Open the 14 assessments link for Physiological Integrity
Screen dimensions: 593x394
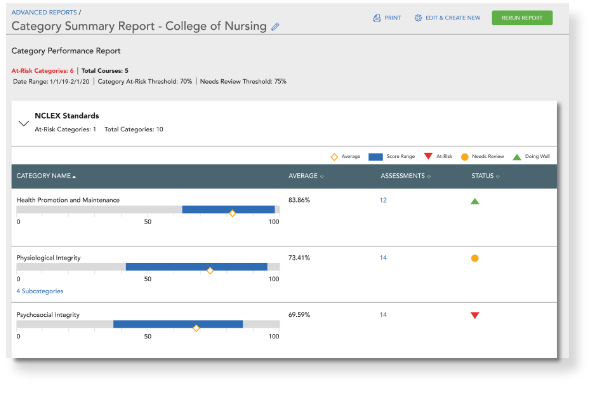(x=383, y=257)
